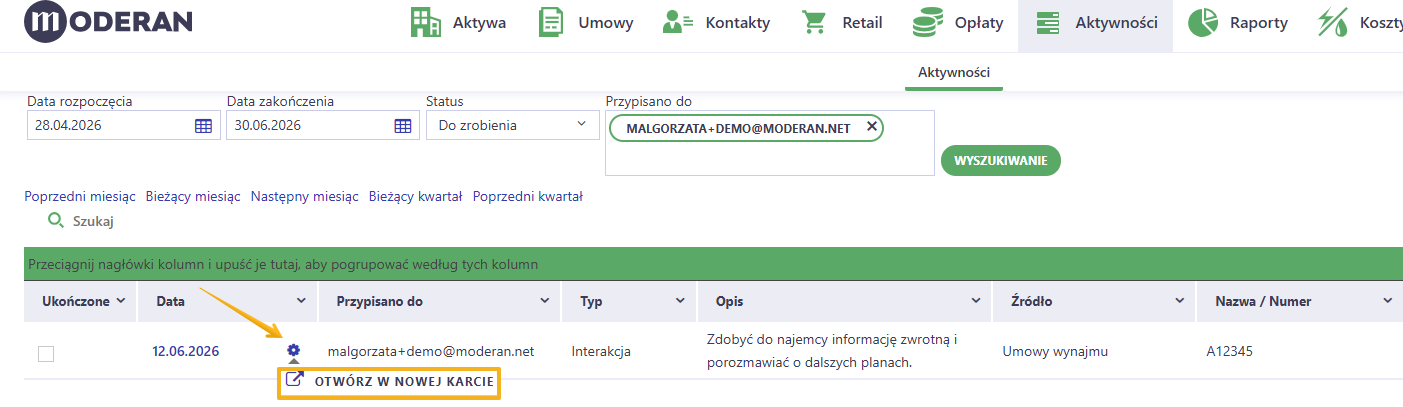Screen dimensions: 1403x407
Task: Remove the MALGORZATA+DEMO@MODERAN.NET assignee tag
Action: click(871, 127)
